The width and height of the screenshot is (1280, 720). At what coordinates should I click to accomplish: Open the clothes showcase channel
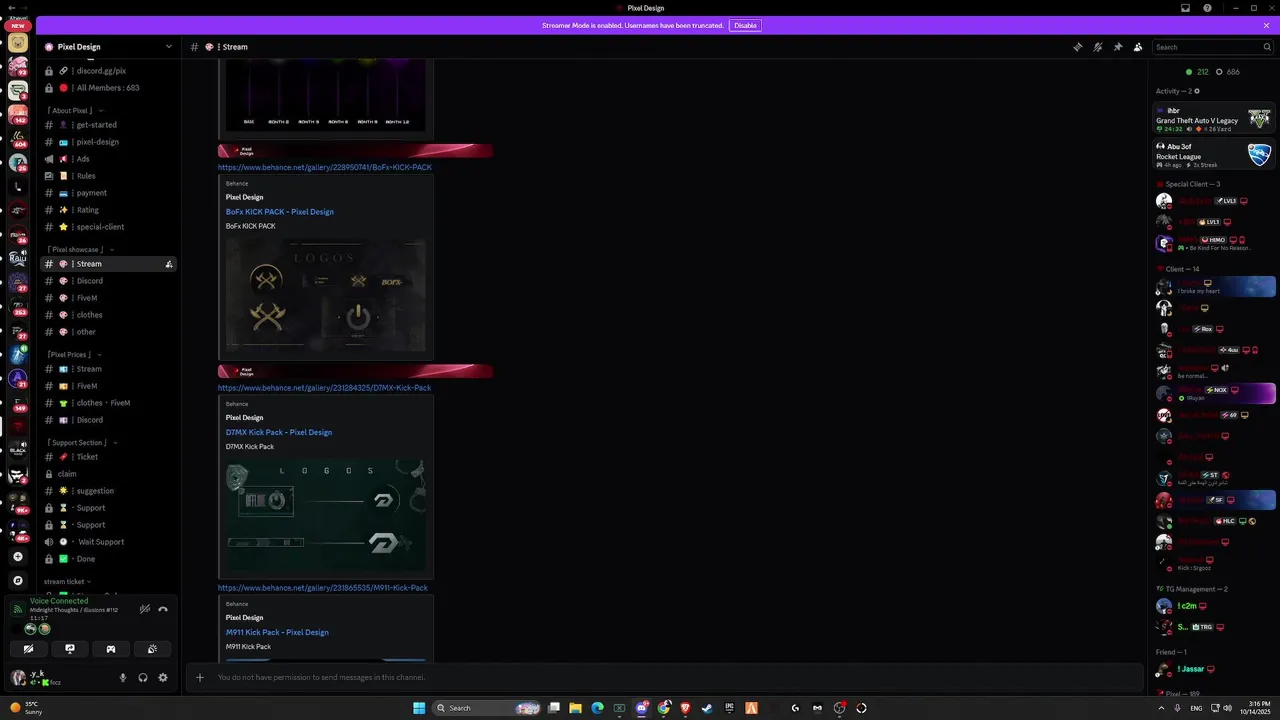(x=109, y=315)
